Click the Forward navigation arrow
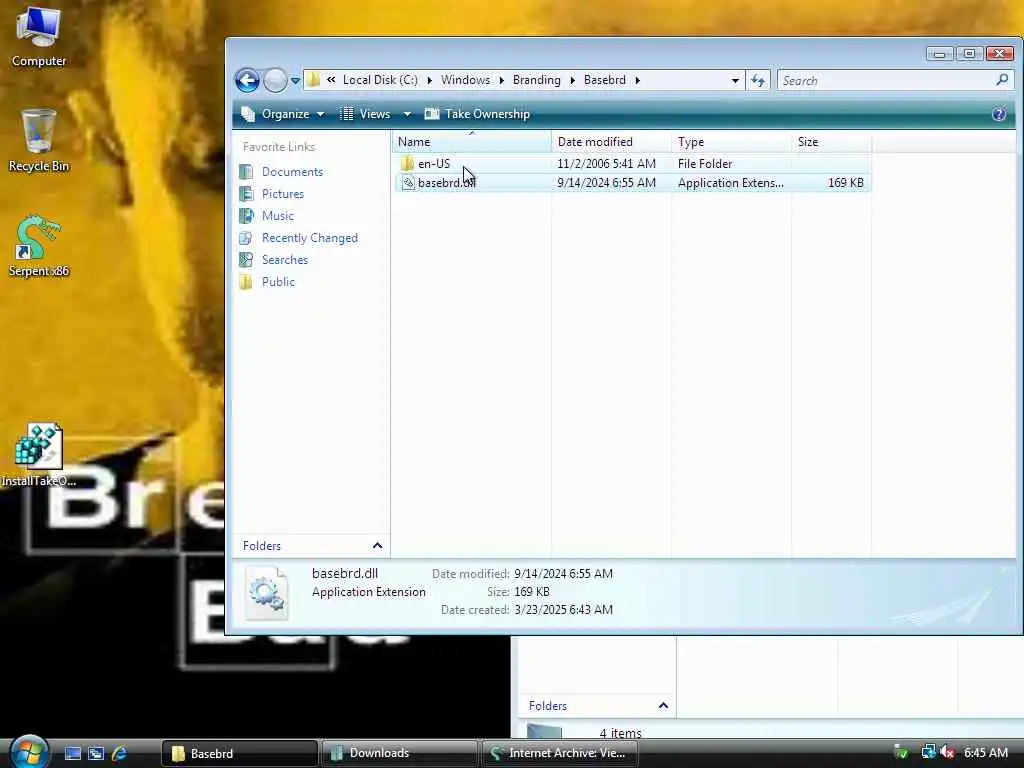Image resolution: width=1024 pixels, height=768 pixels. (275, 80)
